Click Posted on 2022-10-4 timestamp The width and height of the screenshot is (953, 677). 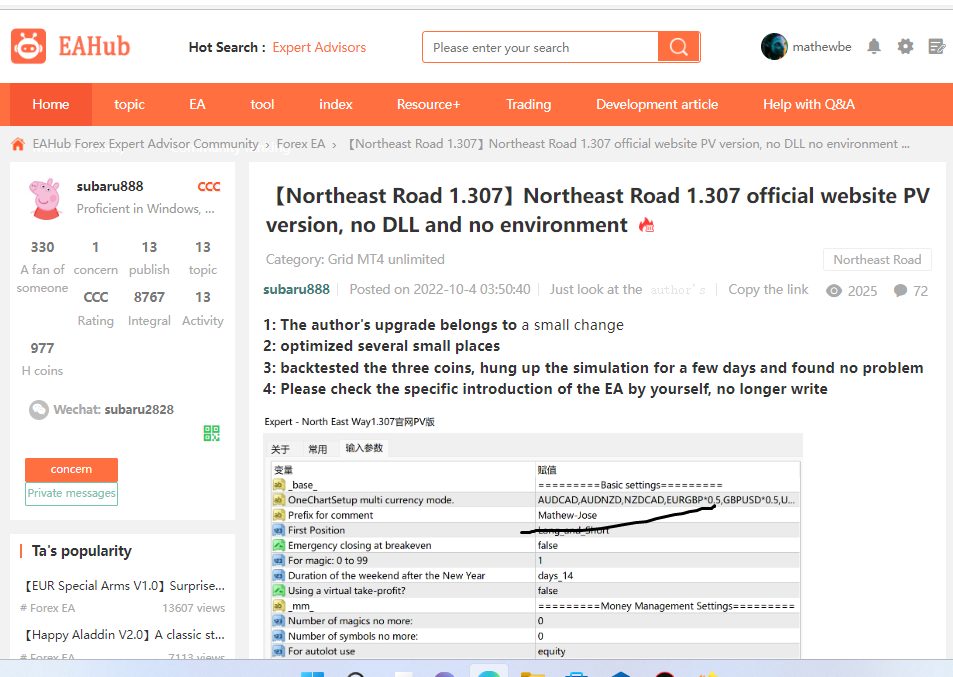point(440,290)
